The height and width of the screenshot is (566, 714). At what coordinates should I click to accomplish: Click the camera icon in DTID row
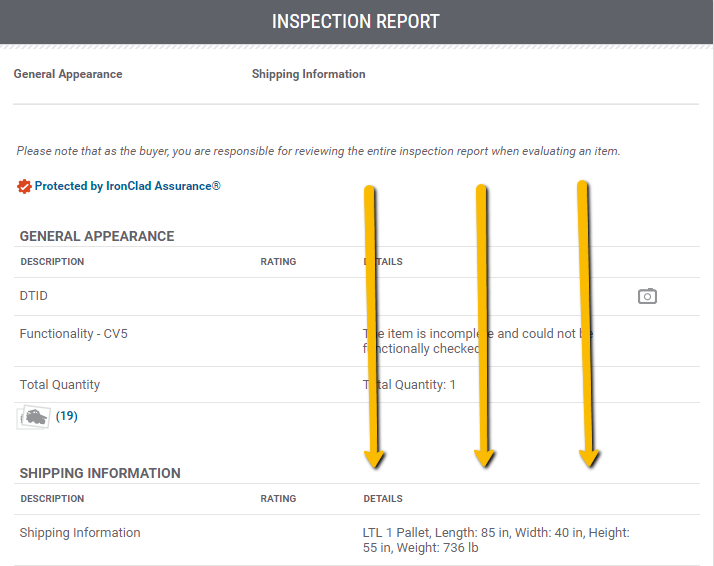647,296
